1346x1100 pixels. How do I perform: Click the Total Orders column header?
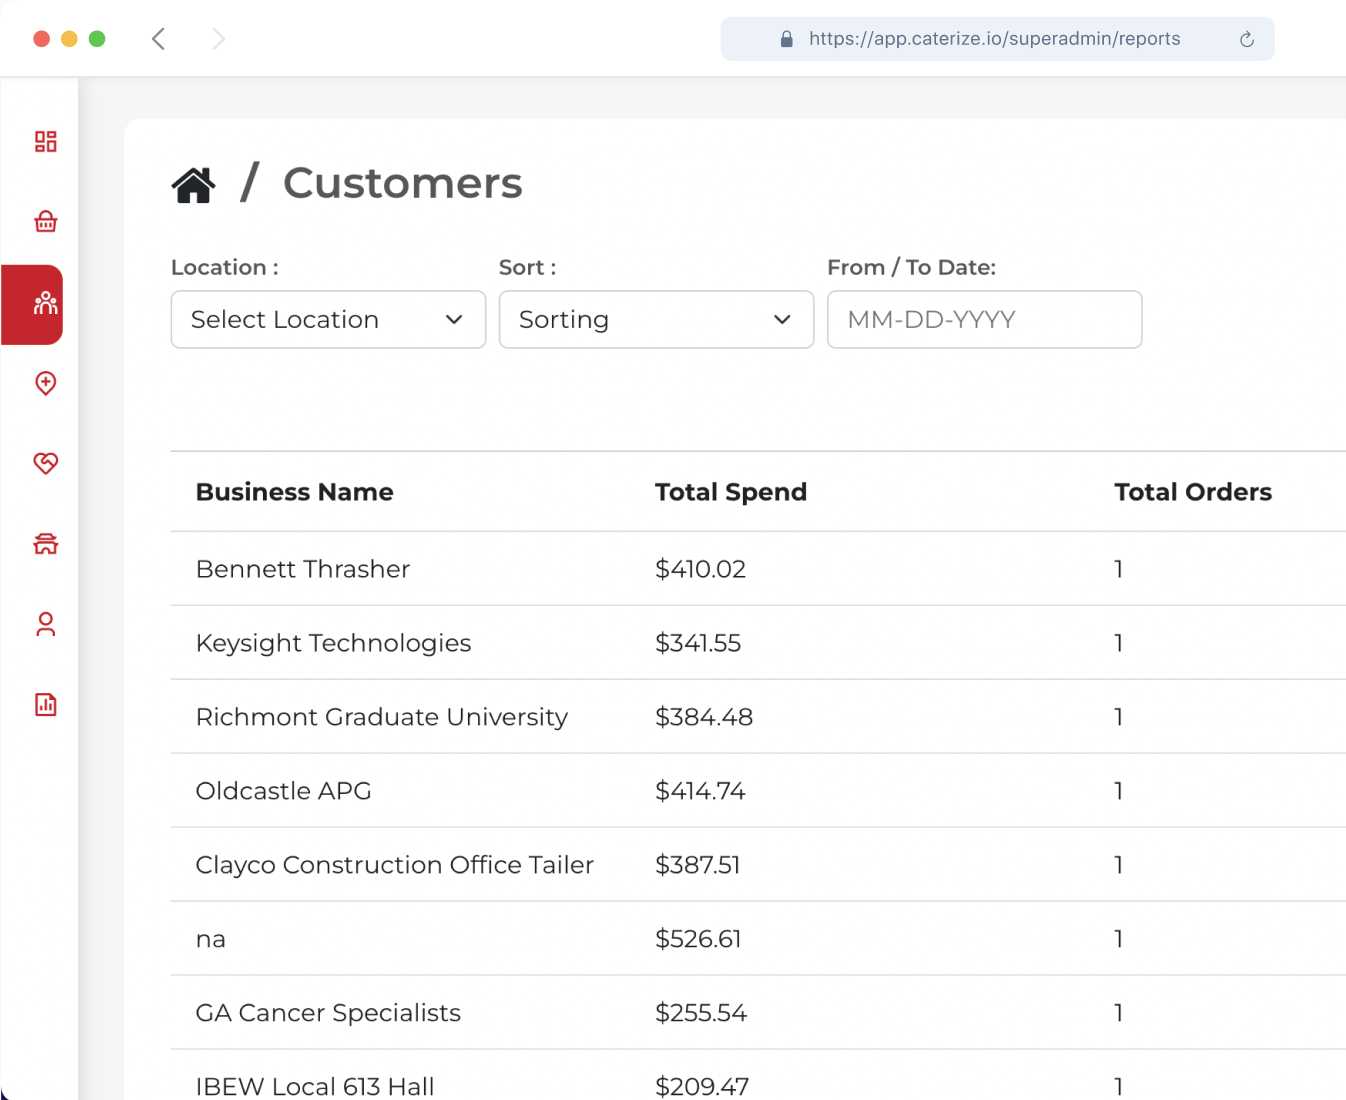[x=1192, y=492]
